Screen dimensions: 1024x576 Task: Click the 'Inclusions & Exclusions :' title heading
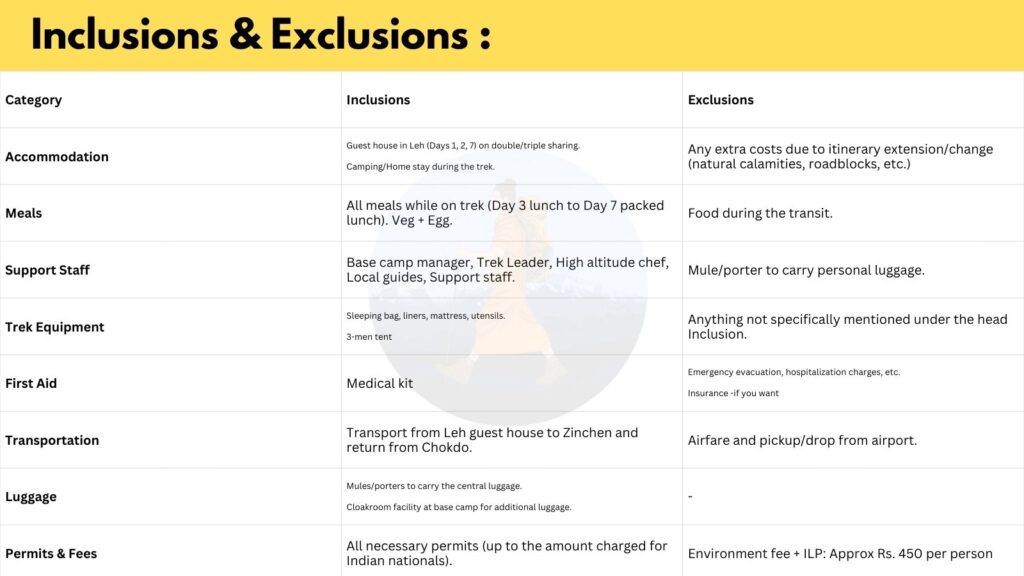[x=260, y=35]
